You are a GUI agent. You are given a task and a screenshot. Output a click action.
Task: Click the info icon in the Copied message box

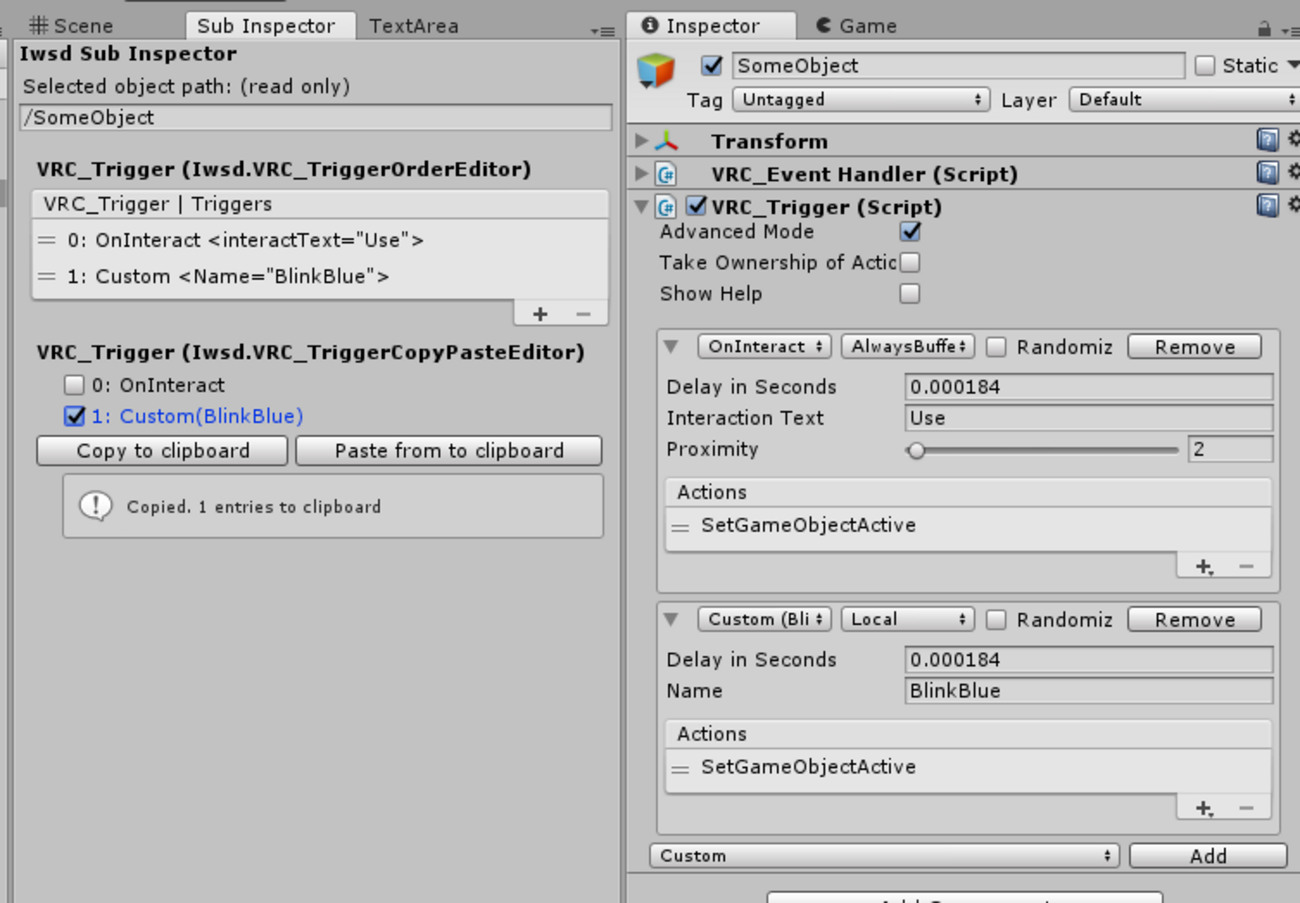click(x=96, y=506)
